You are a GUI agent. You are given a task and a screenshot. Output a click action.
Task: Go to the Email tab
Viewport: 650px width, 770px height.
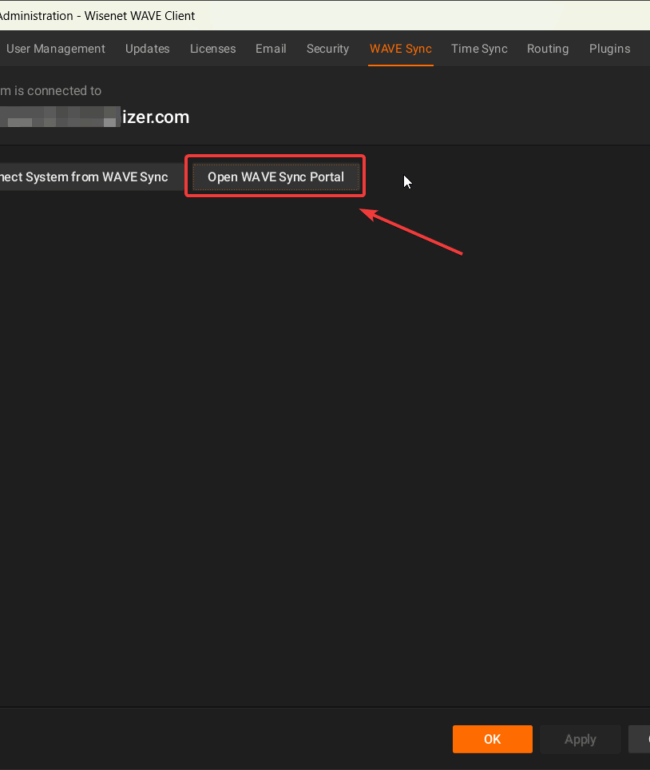pos(271,49)
